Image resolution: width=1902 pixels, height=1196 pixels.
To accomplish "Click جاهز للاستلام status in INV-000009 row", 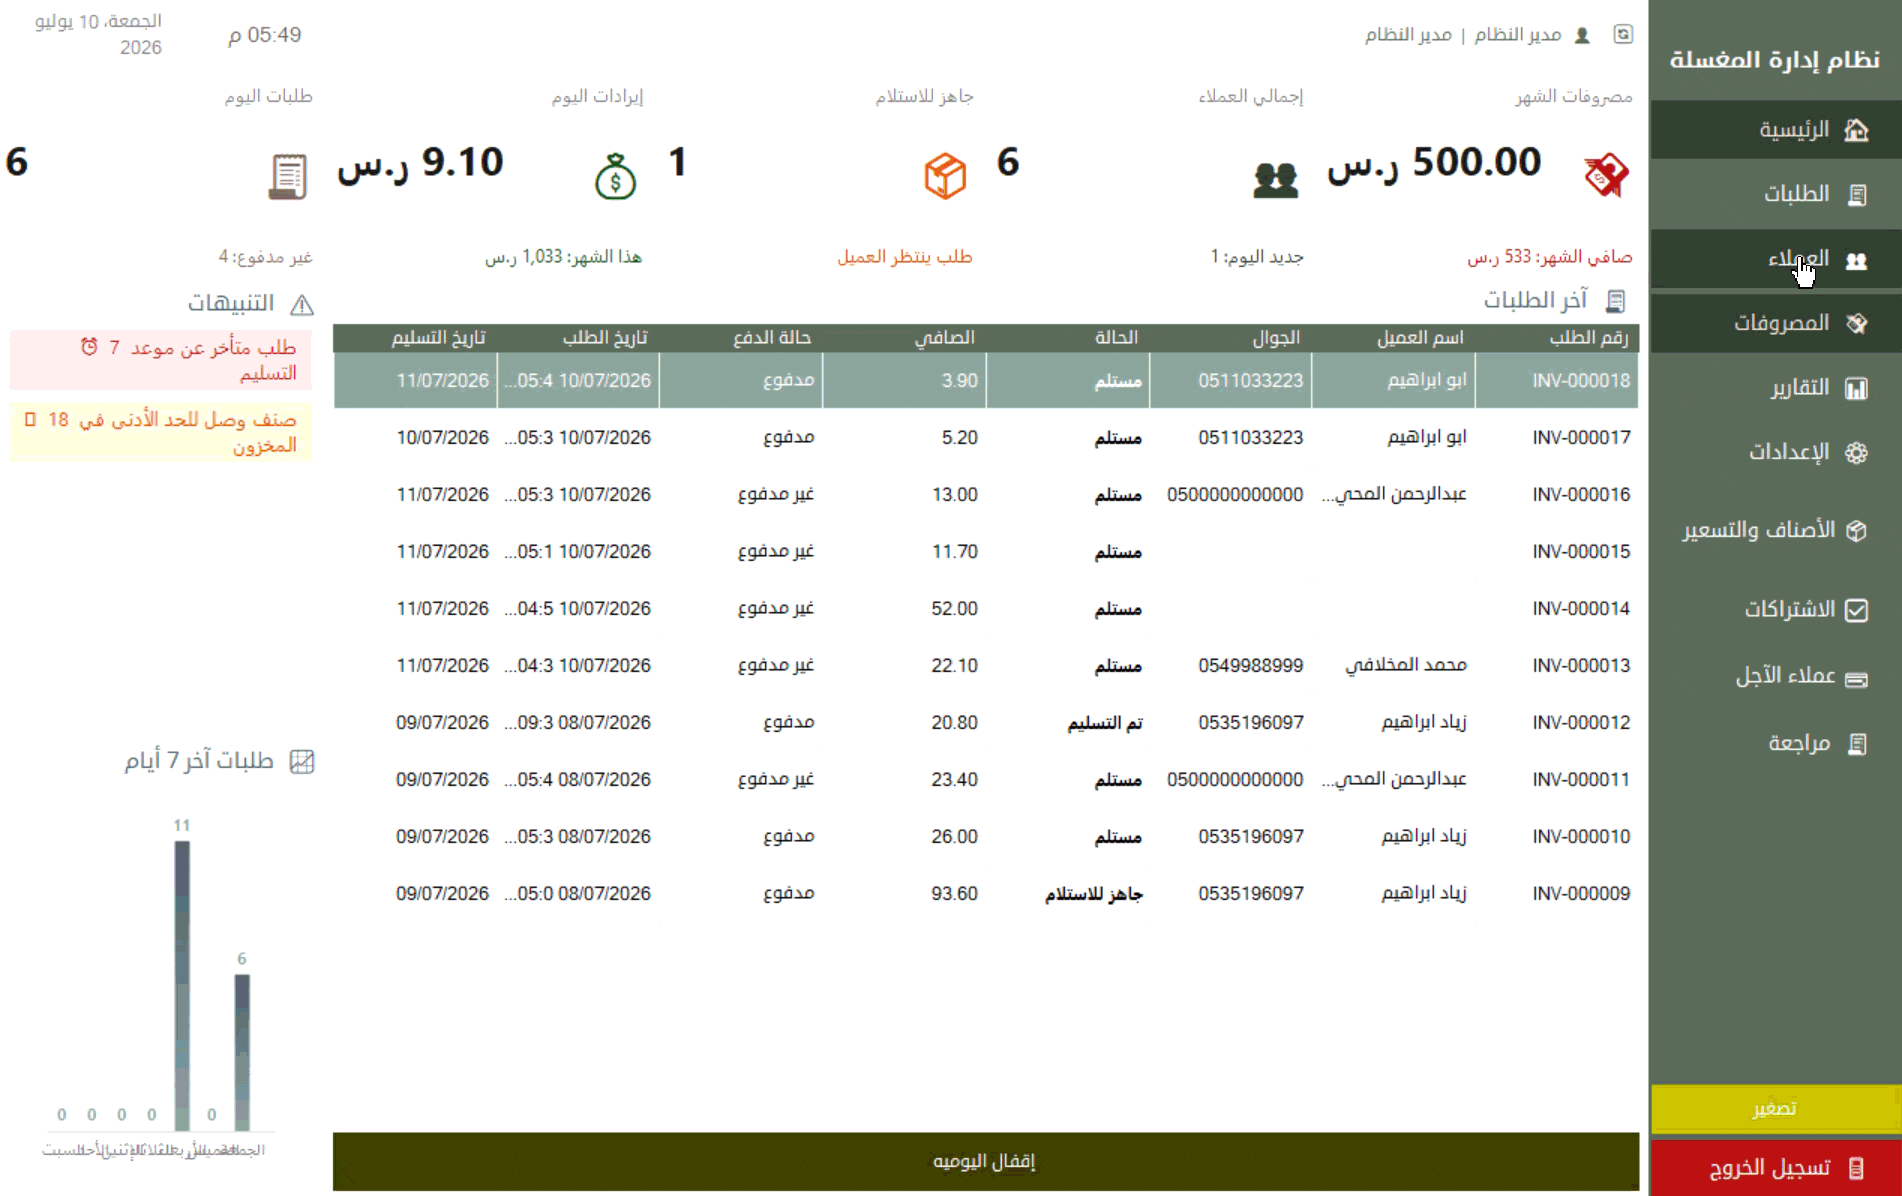I will (1093, 894).
